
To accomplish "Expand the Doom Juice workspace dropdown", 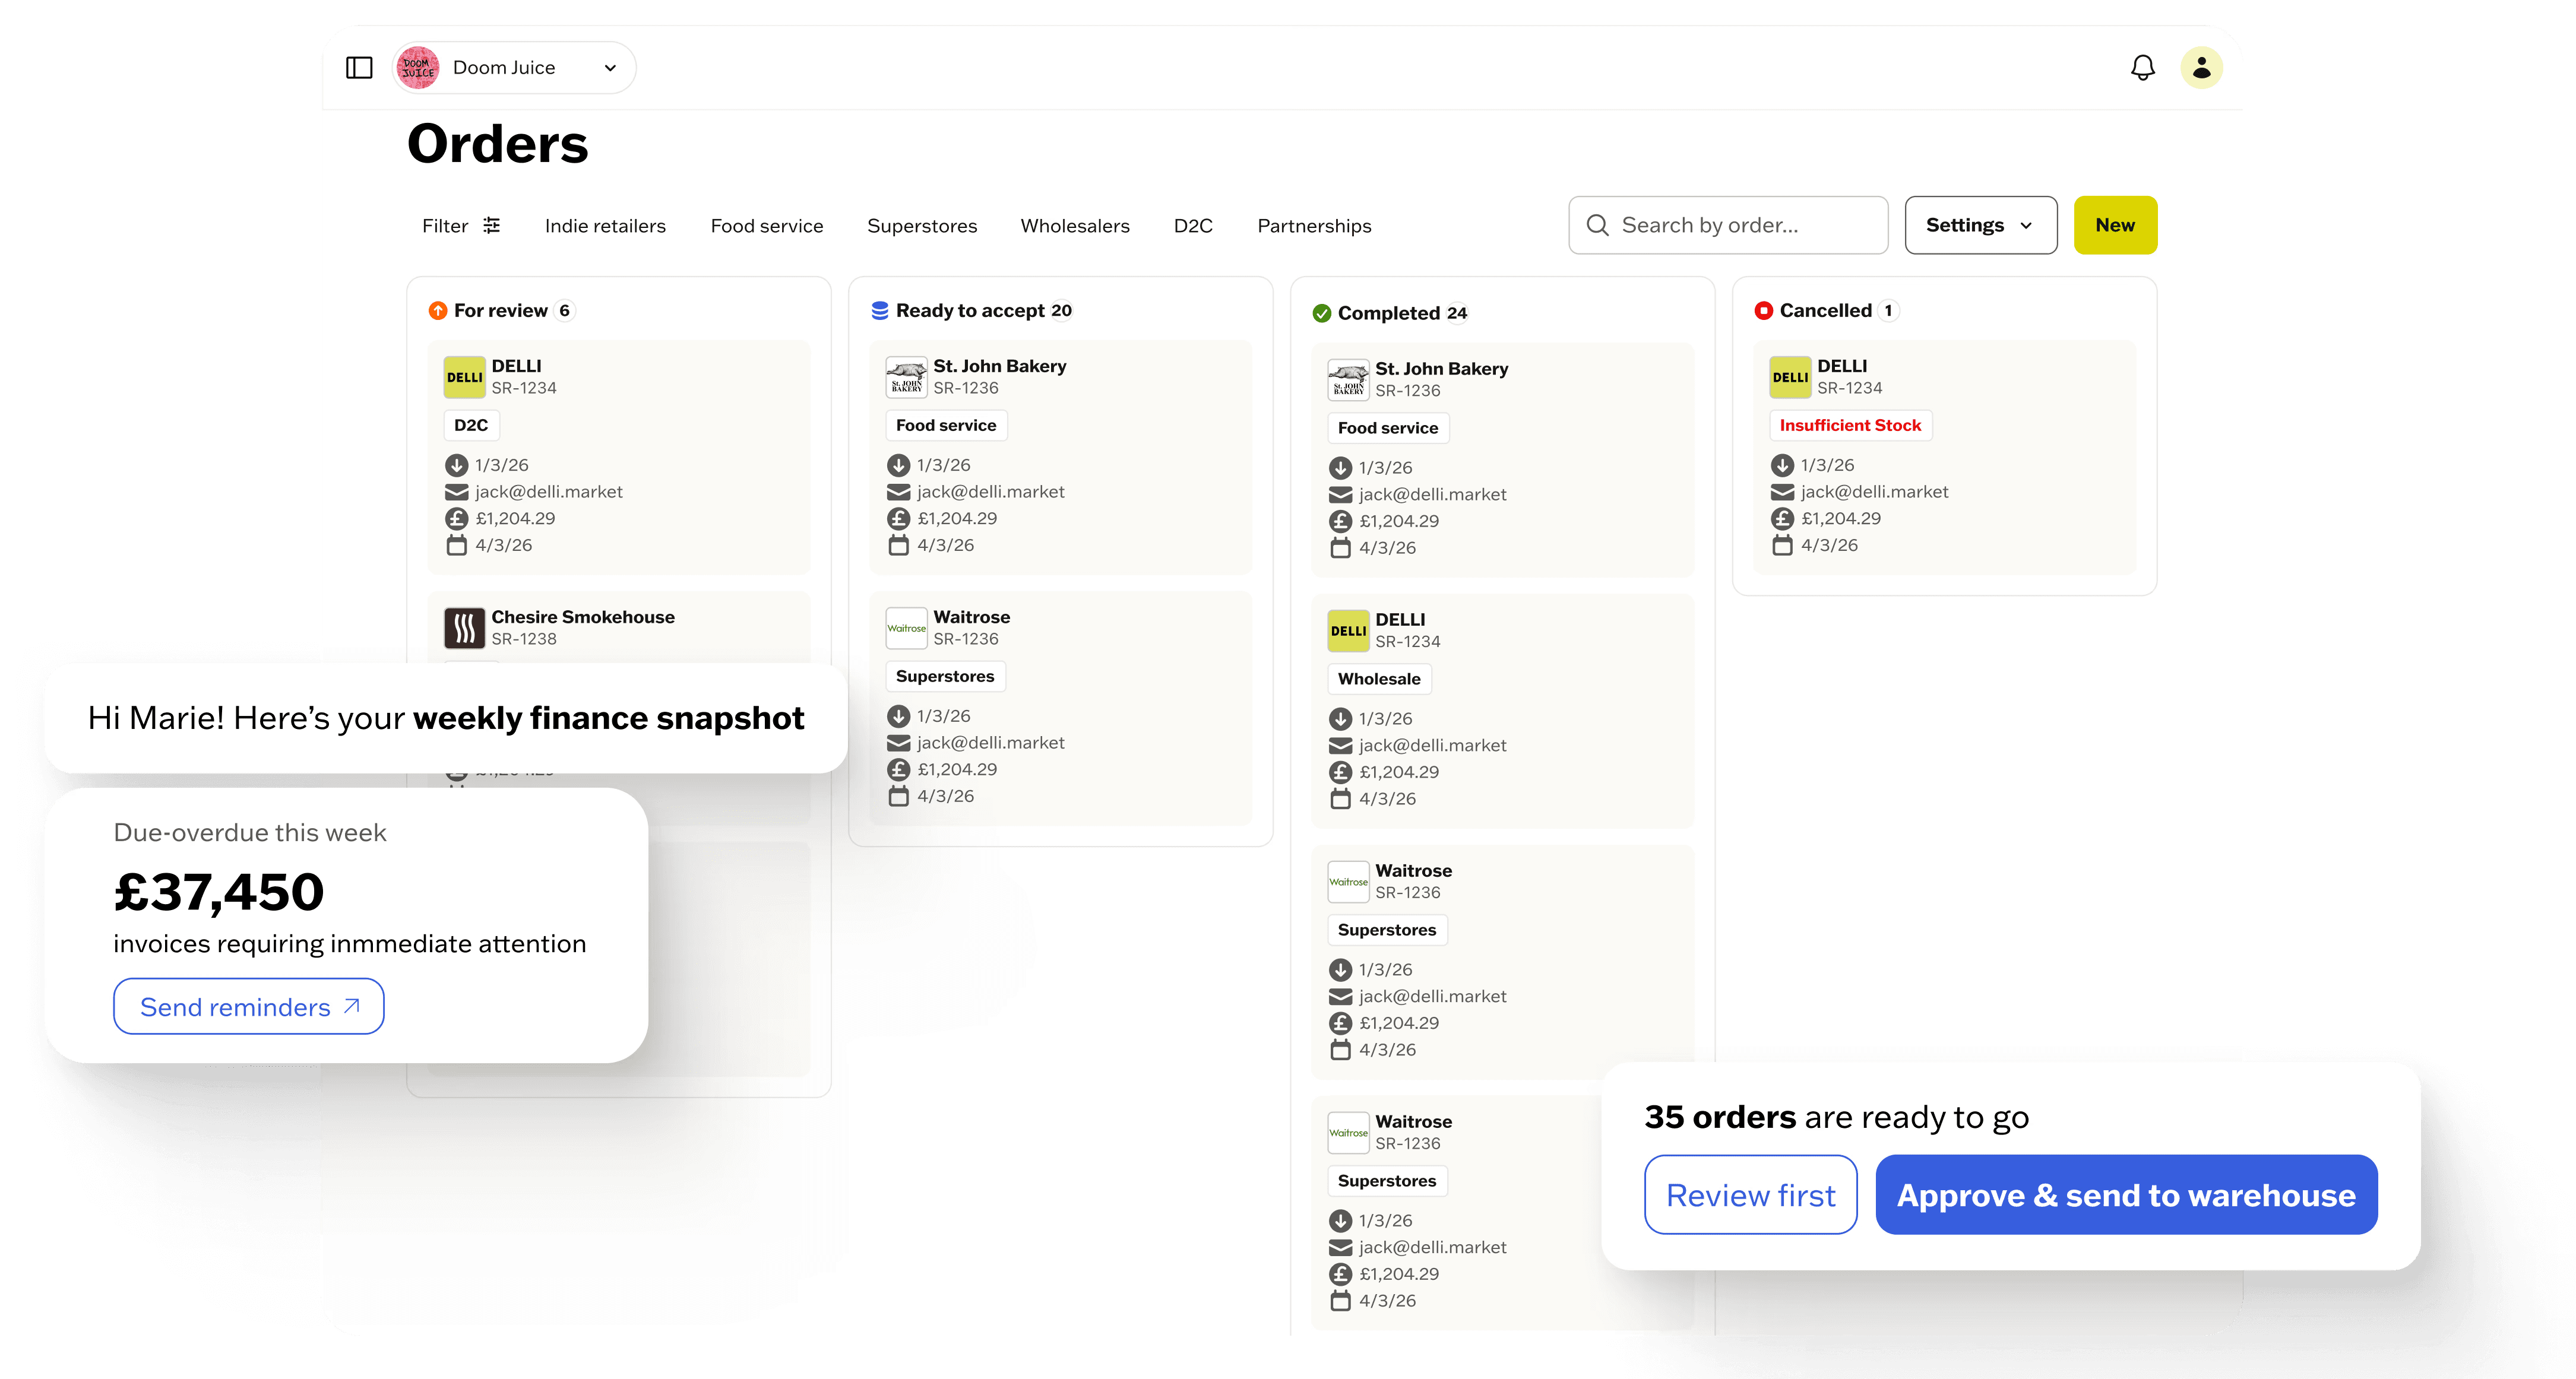I will coord(609,67).
